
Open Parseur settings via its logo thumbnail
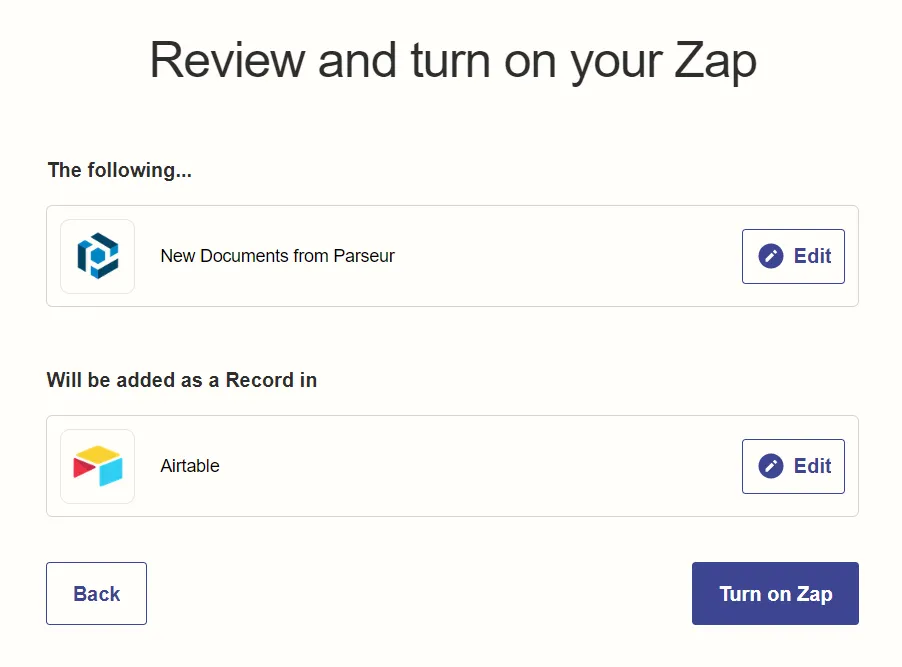(x=97, y=256)
